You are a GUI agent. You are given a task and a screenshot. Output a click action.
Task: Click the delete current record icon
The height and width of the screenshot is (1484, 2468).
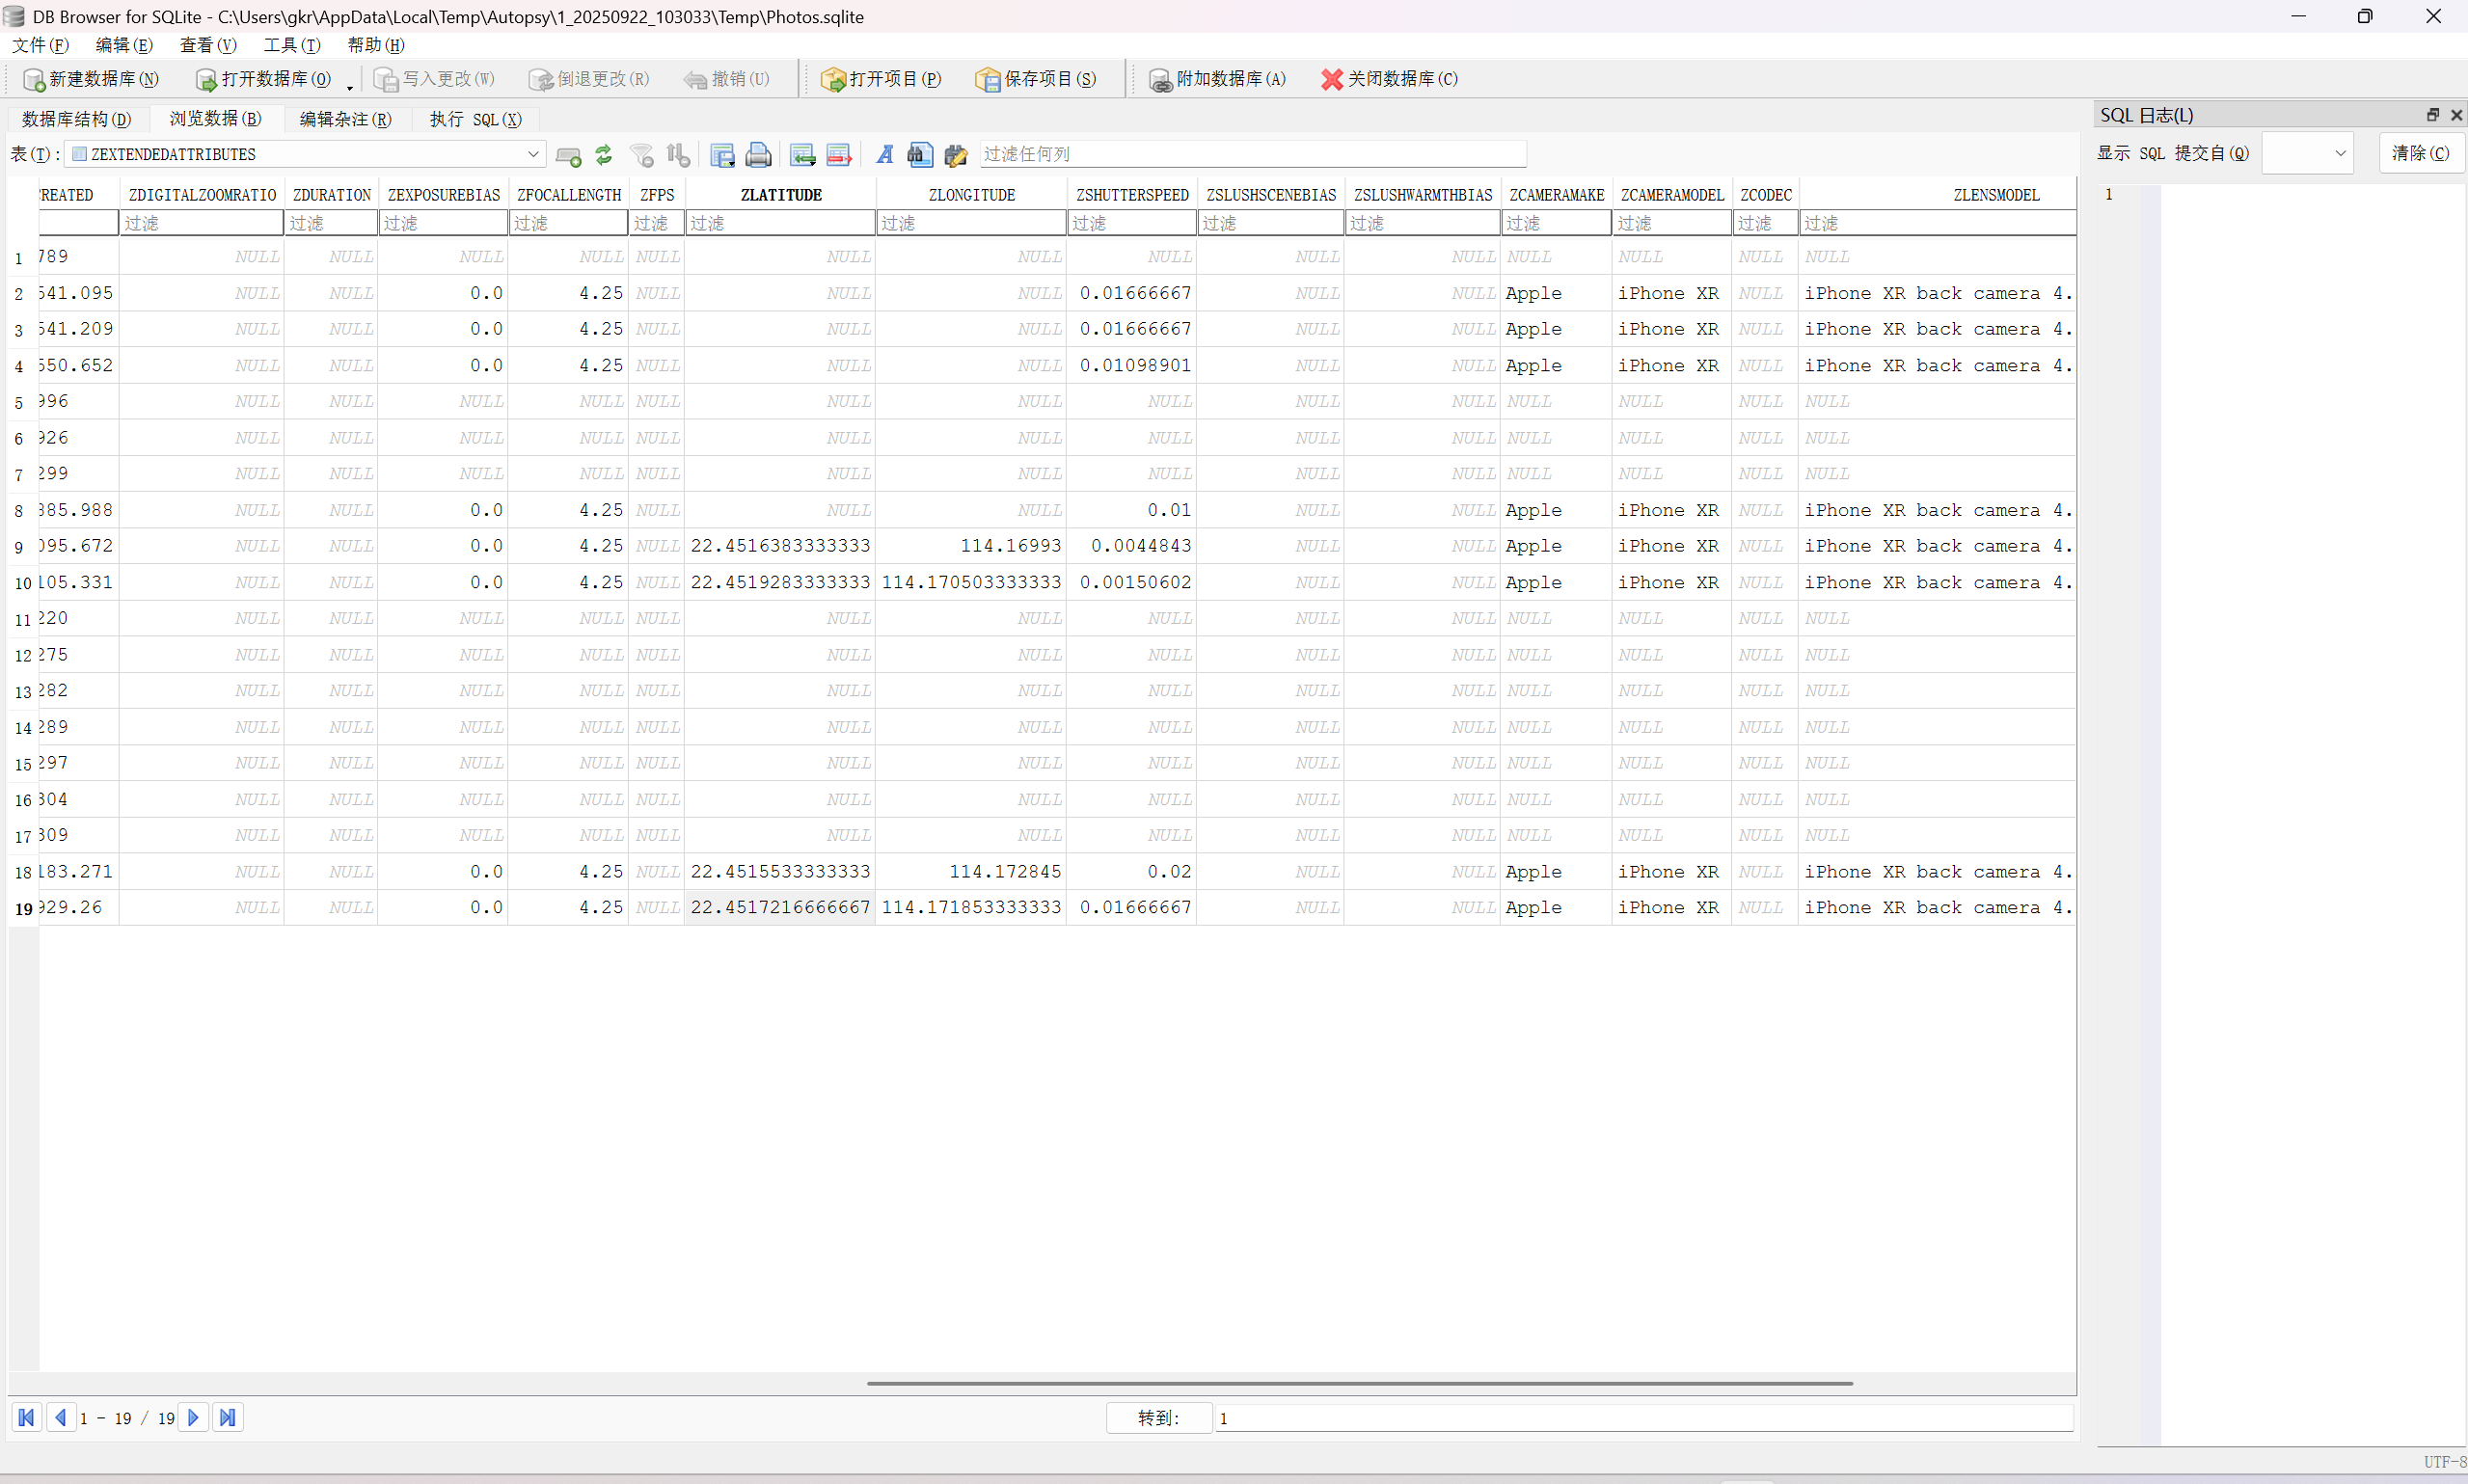click(838, 155)
